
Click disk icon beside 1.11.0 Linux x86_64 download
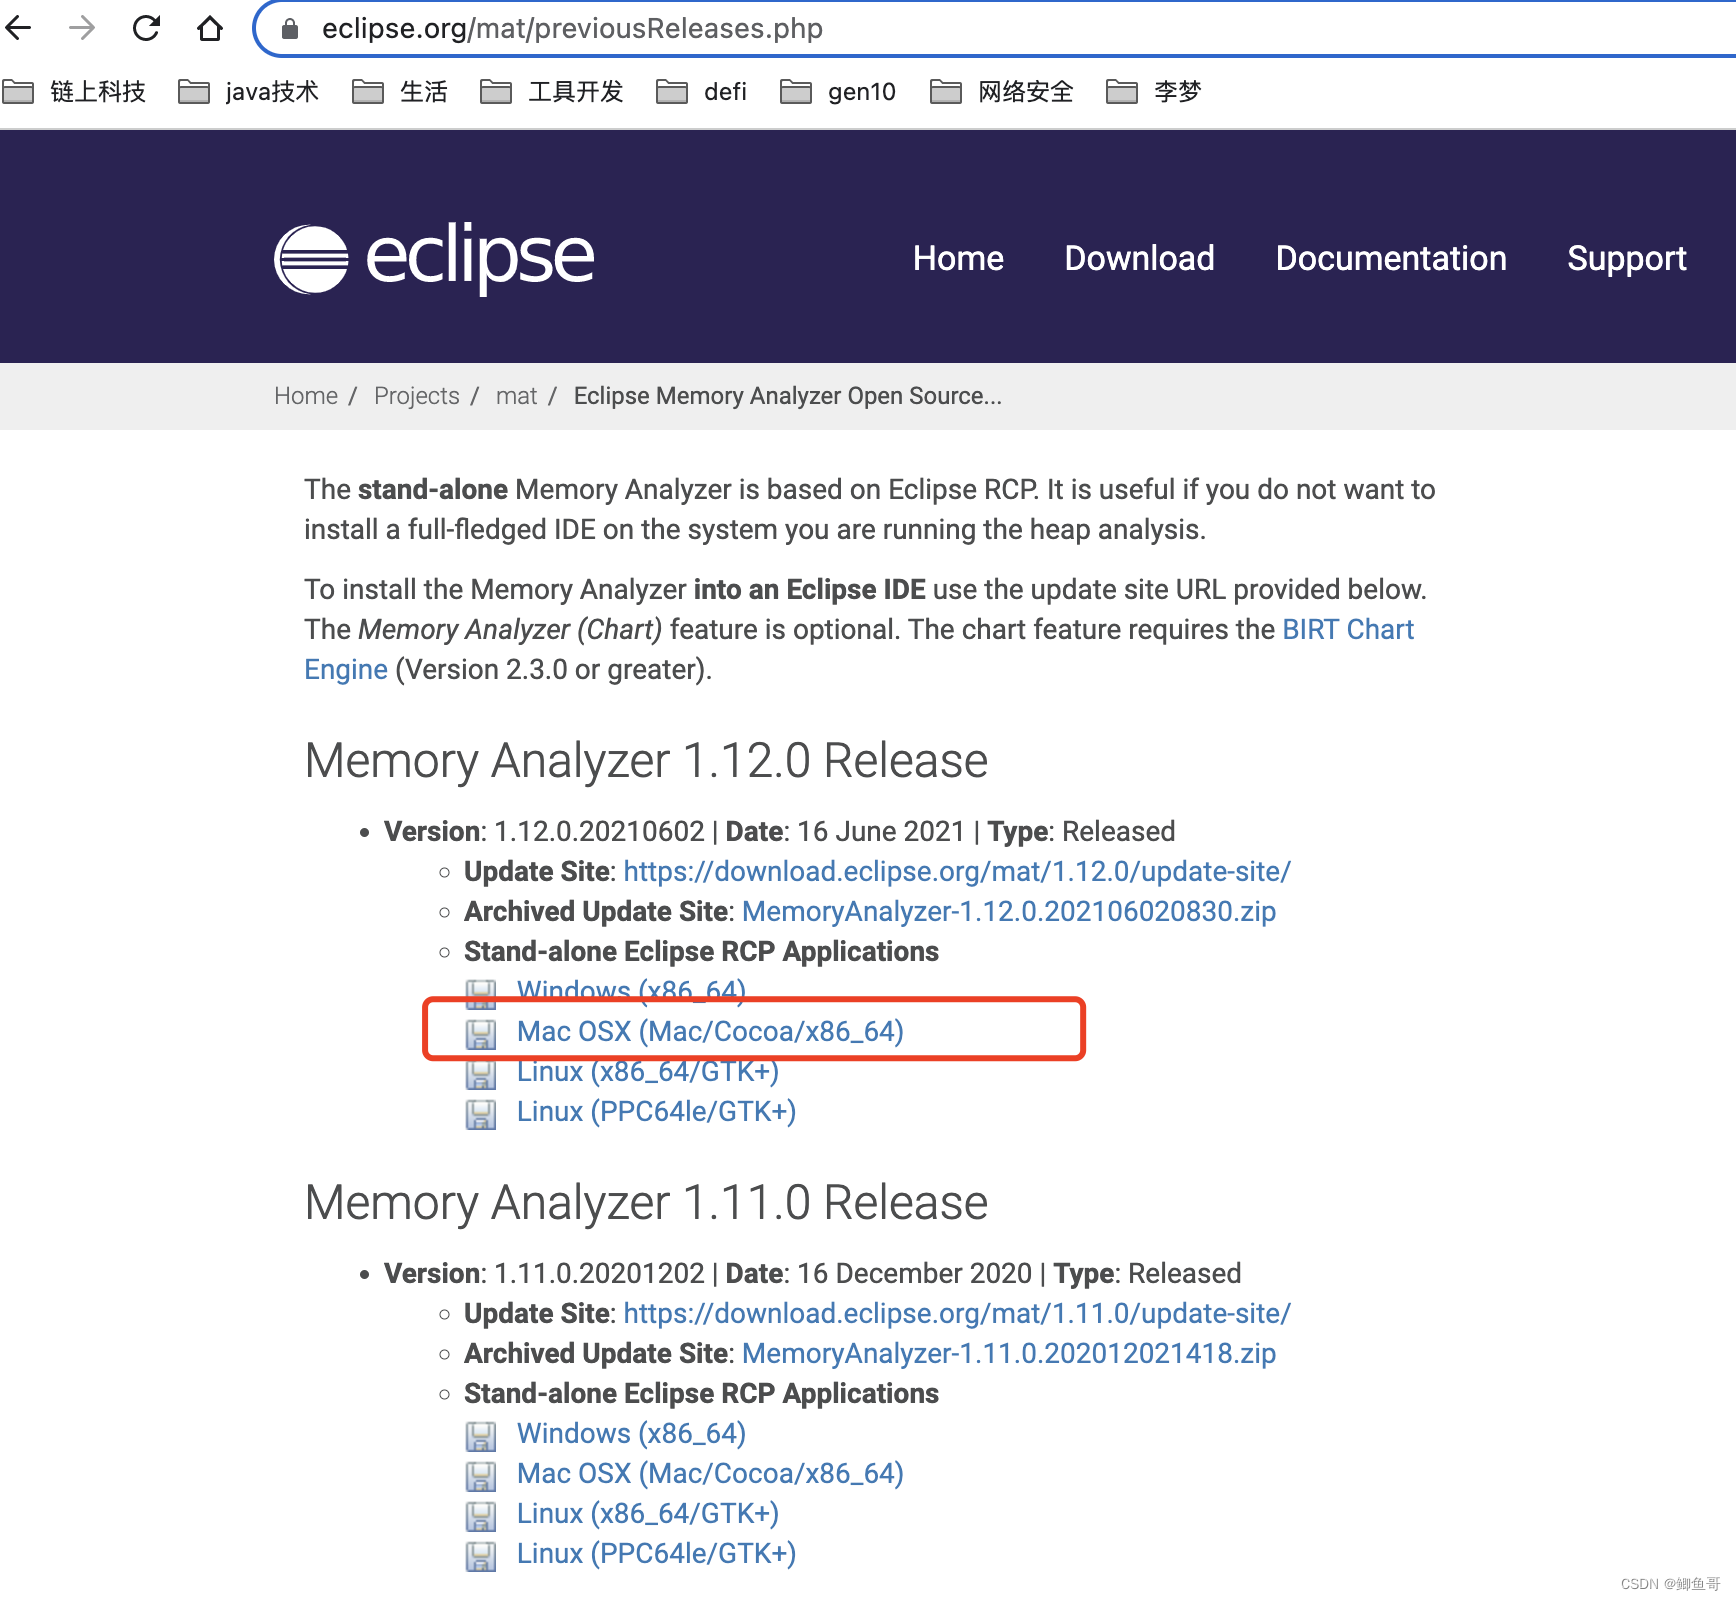481,1515
